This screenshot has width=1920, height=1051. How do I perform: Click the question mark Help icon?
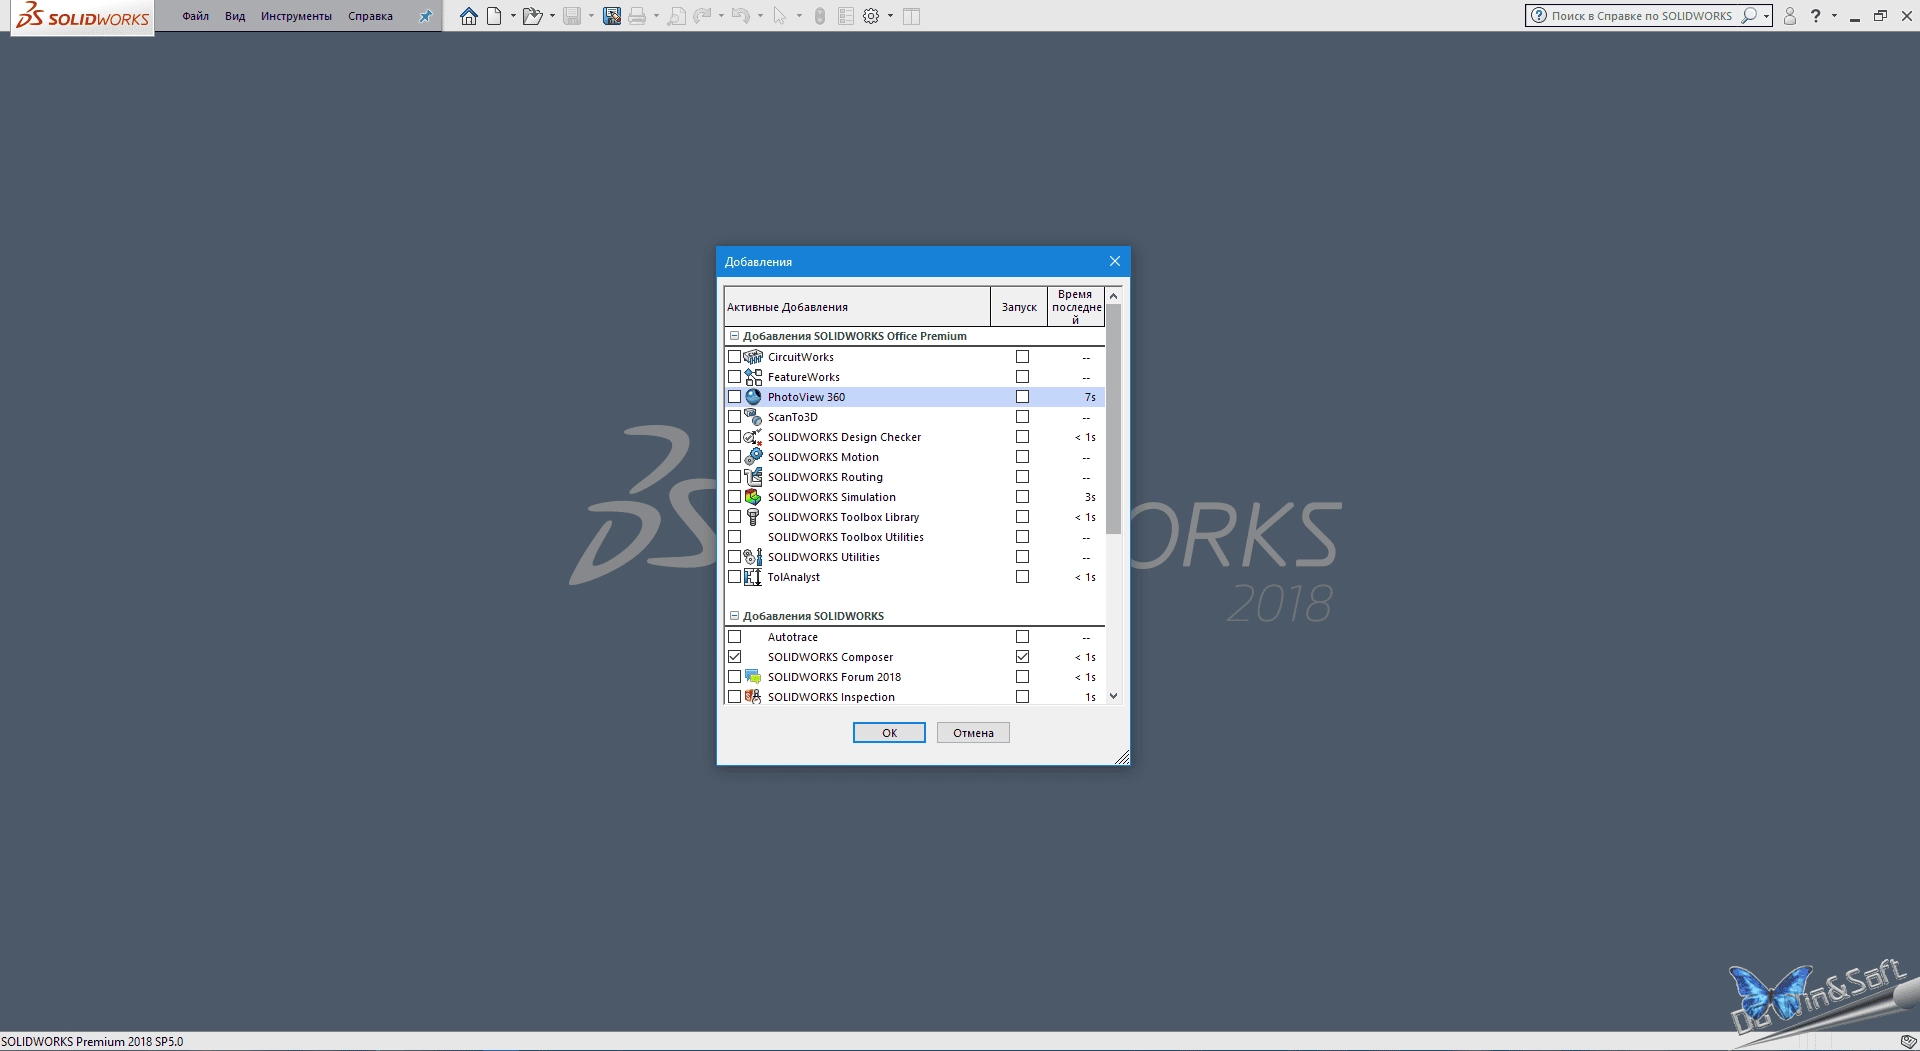(1816, 16)
